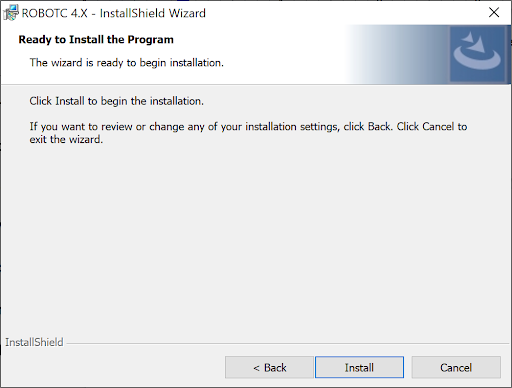Click the InstallShield label at bottom left

pyautogui.click(x=34, y=342)
